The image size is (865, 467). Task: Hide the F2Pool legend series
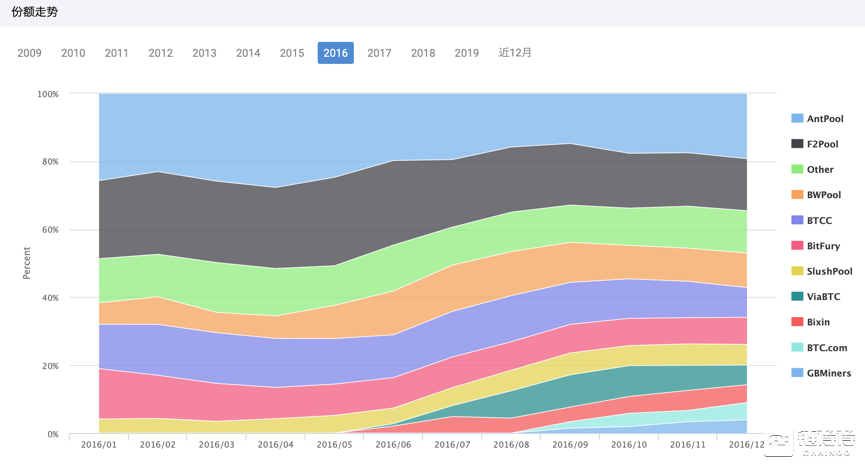(x=822, y=144)
